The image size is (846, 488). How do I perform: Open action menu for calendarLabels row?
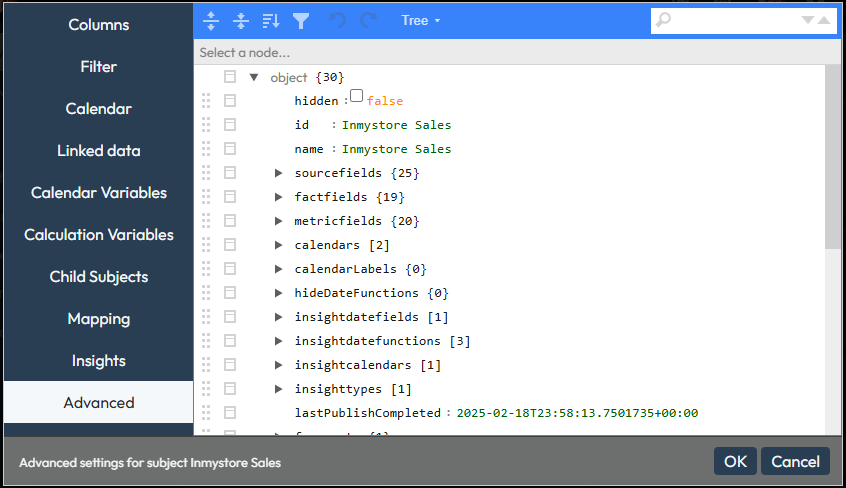pos(230,269)
